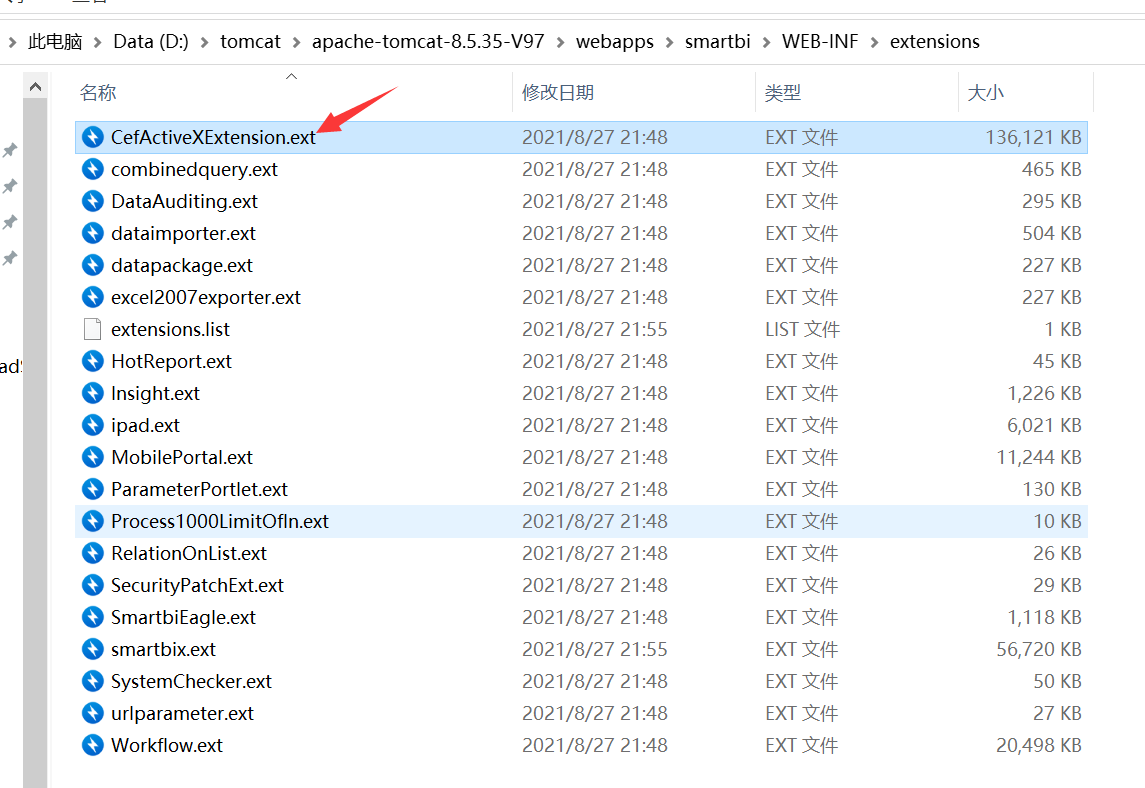Screen dimensions: 1145x788
Task: Click the SmartbiEagle.ext file icon
Action: [93, 618]
